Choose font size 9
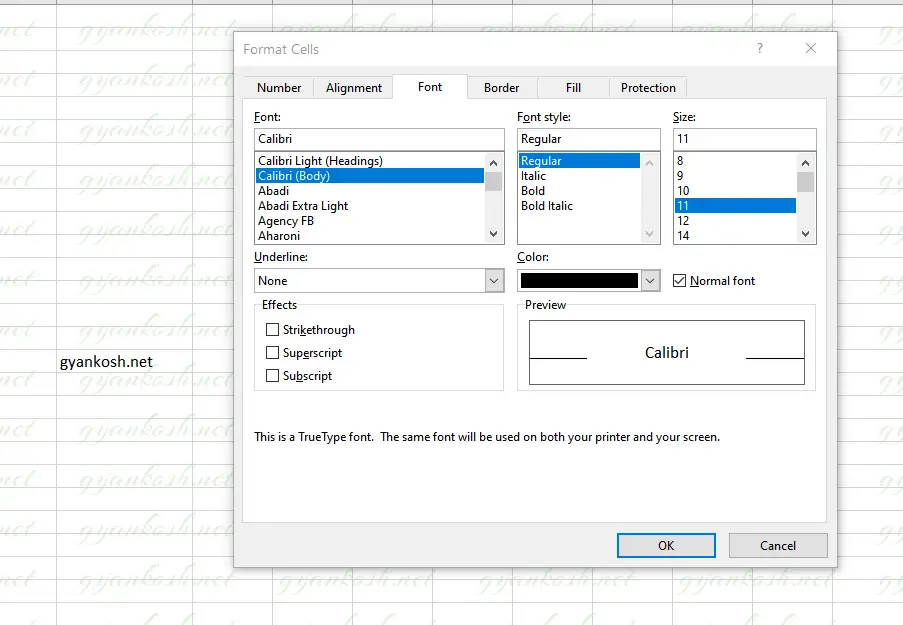 (x=735, y=176)
